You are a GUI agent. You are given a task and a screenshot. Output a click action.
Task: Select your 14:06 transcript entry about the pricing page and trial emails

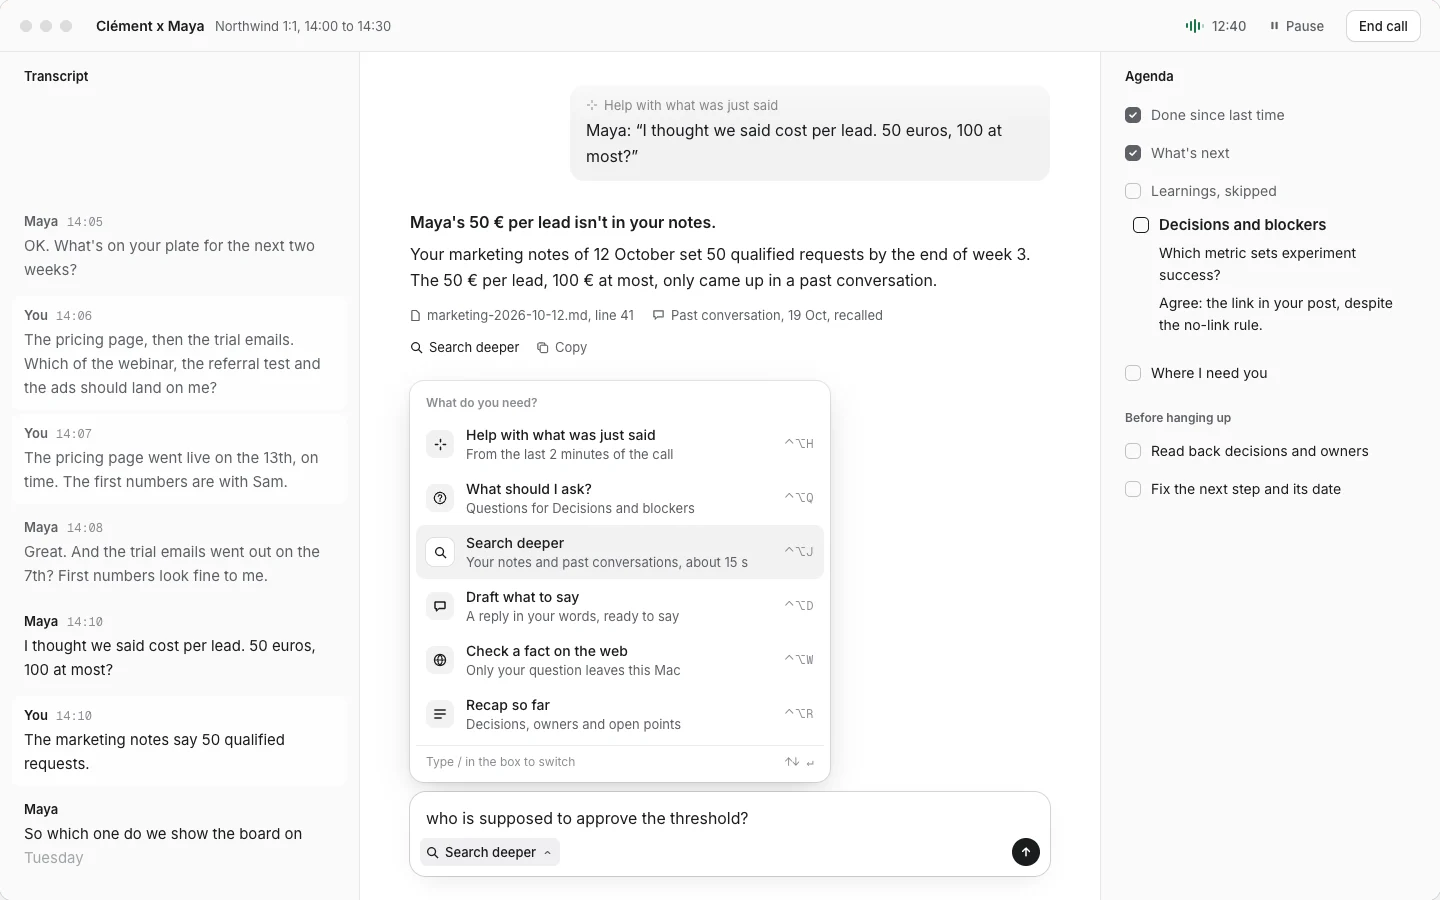[180, 352]
